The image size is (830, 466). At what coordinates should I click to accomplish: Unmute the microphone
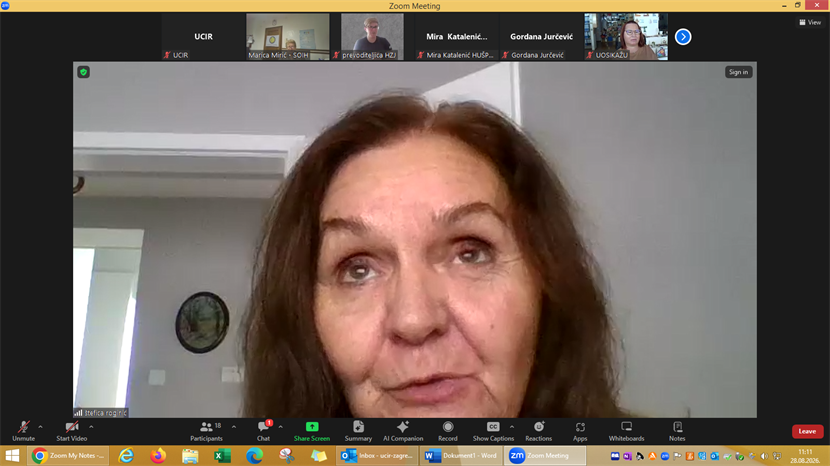[23, 431]
